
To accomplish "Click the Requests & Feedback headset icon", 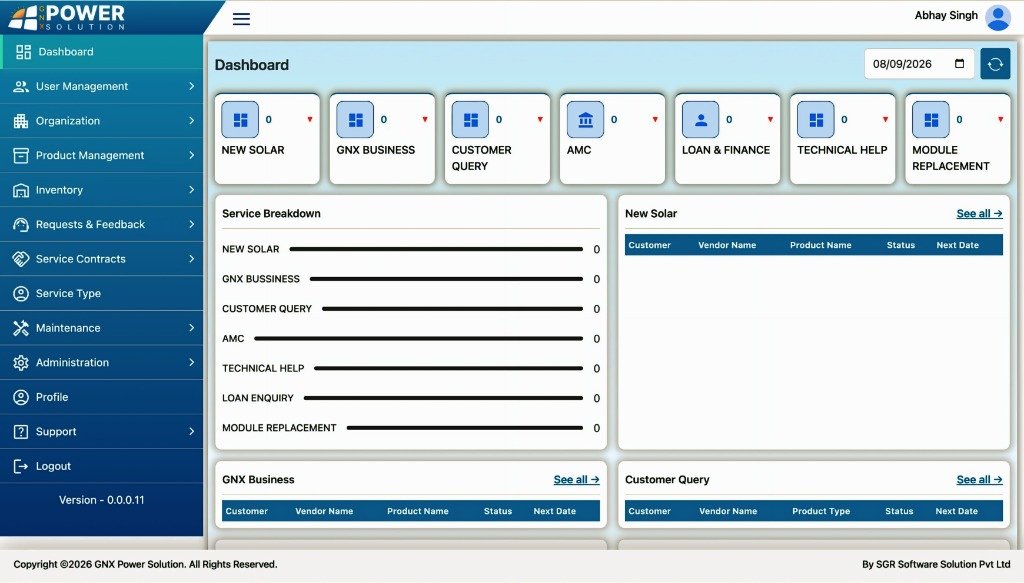I will coord(21,225).
